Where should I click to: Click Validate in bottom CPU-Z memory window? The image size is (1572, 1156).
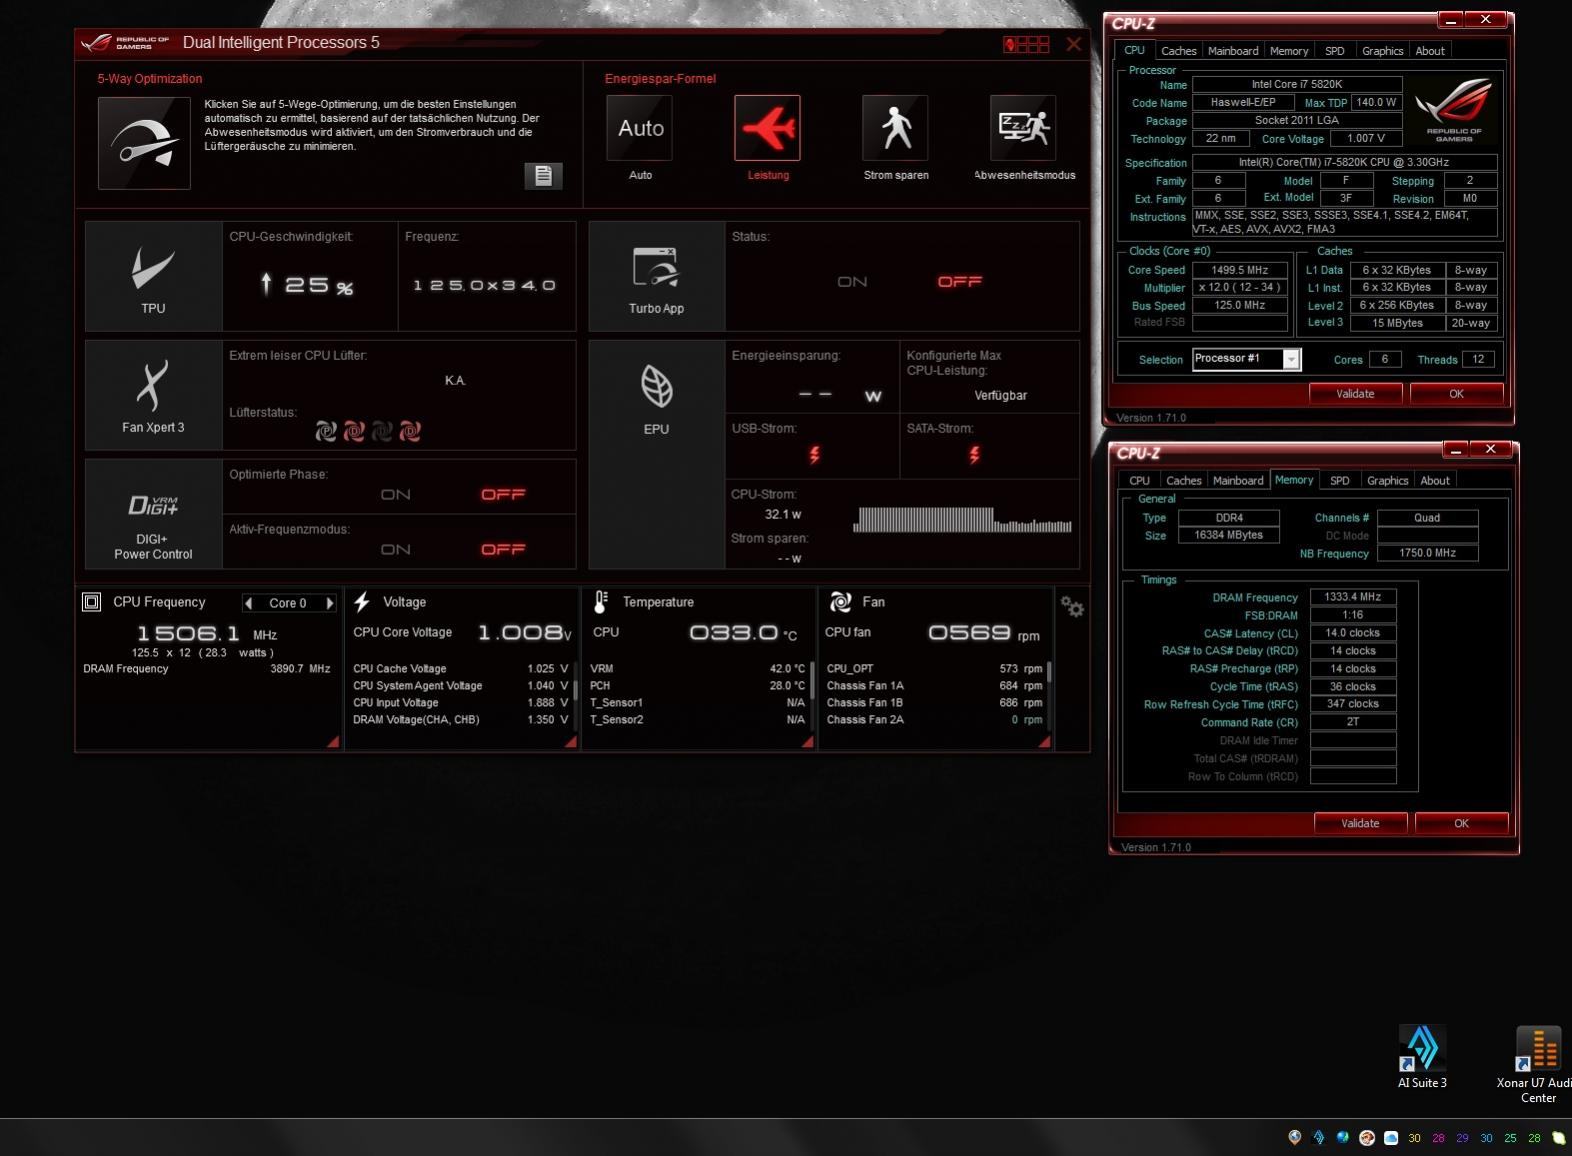pos(1360,824)
